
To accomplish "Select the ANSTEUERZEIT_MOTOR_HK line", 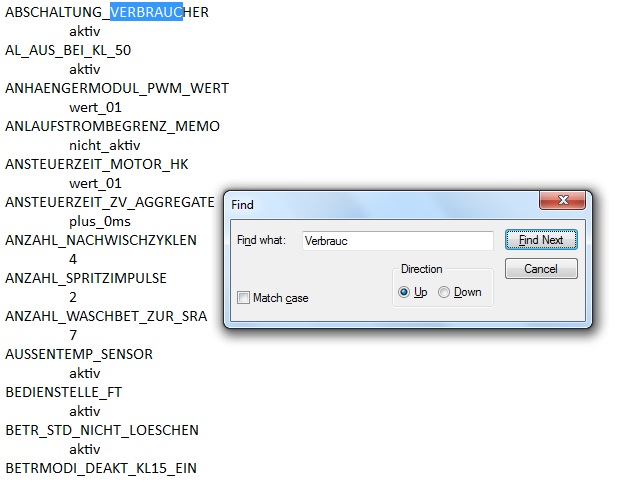I will 97,164.
